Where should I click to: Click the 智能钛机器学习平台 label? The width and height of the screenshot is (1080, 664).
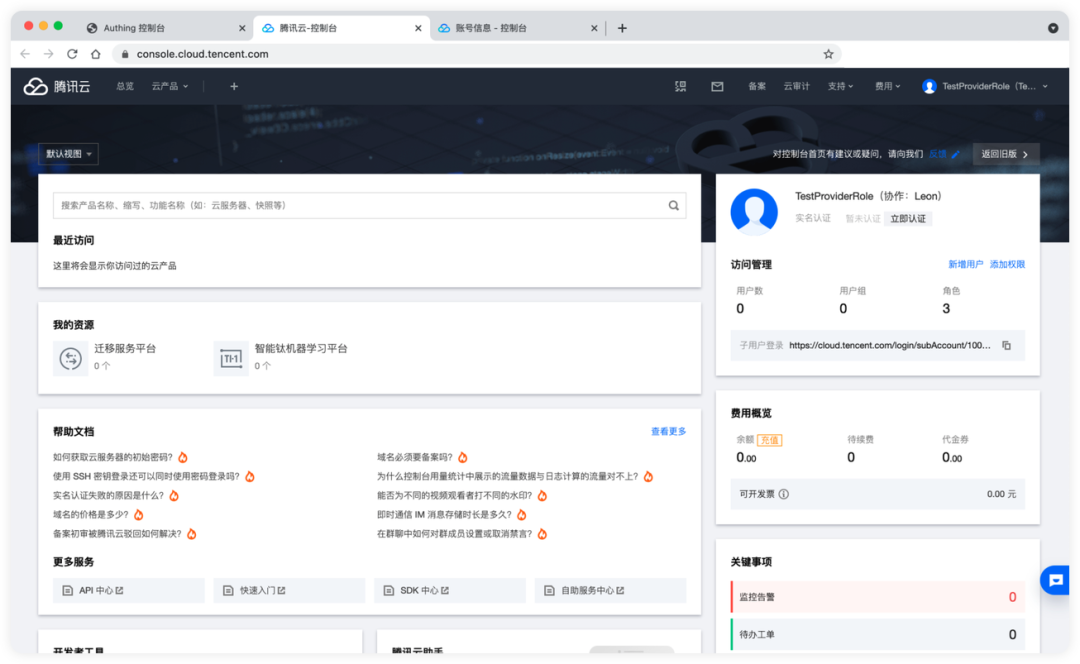tap(301, 349)
